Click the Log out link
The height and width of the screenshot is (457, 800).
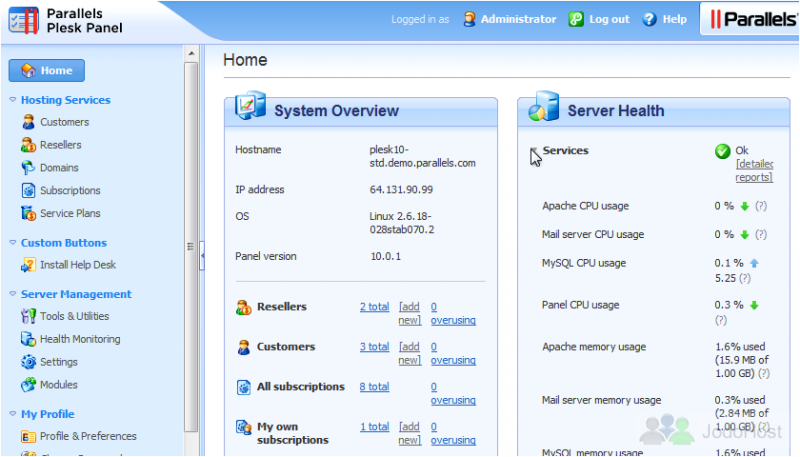coord(609,19)
